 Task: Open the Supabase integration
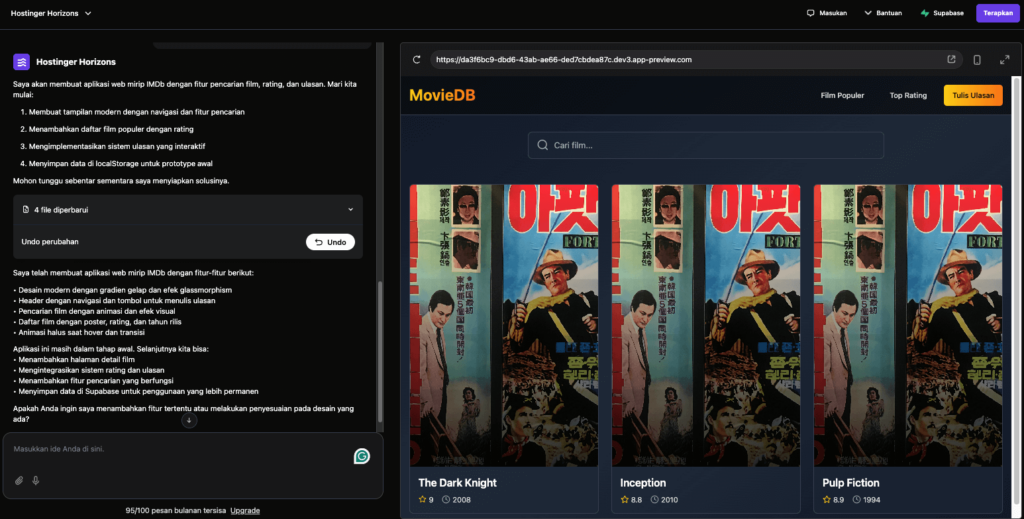[942, 13]
